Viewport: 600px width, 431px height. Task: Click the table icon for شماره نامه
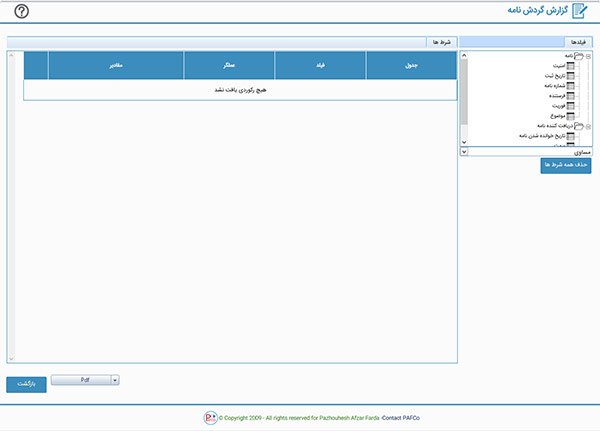pos(570,86)
